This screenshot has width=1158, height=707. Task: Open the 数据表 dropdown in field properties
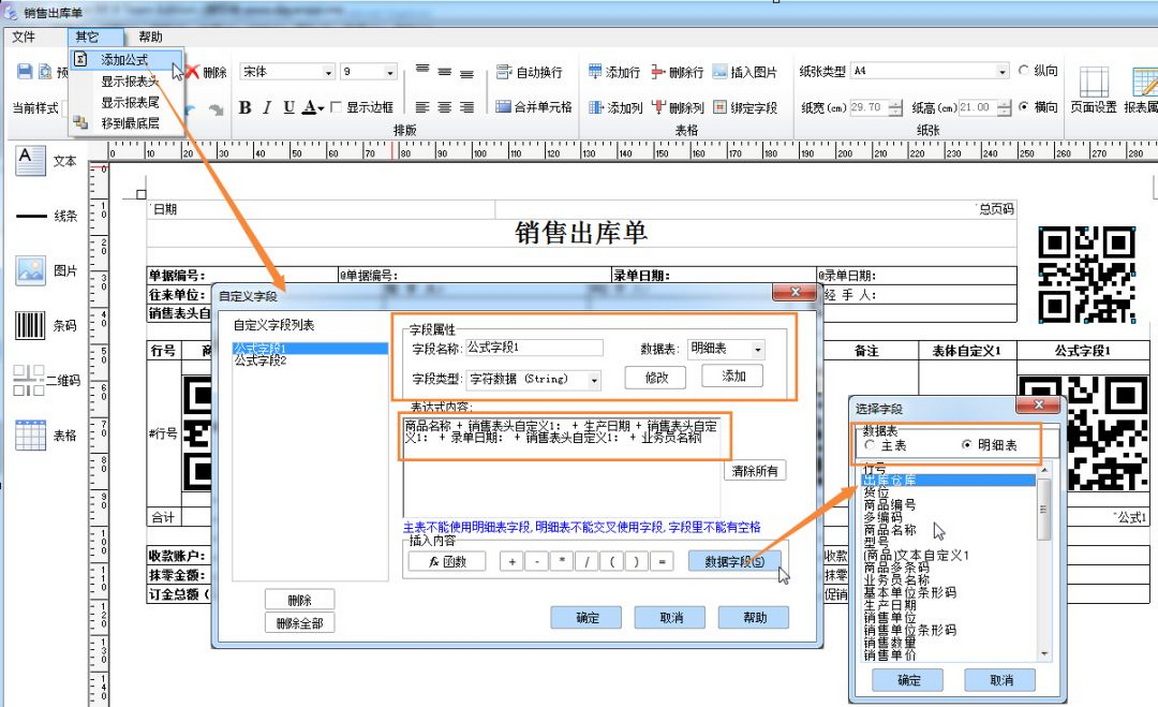(x=758, y=349)
